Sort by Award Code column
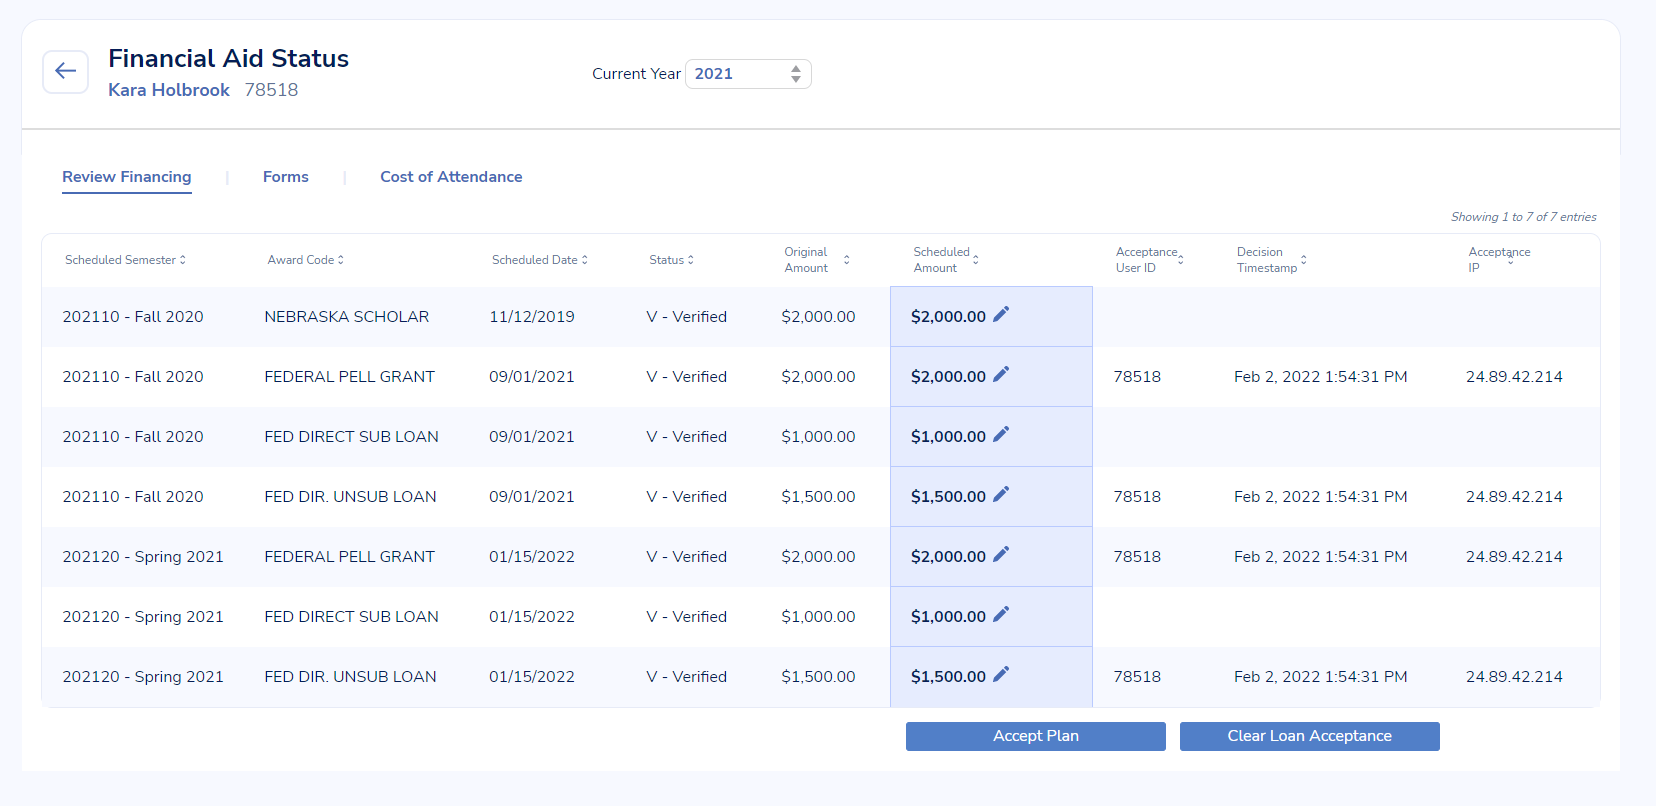Image resolution: width=1656 pixels, height=806 pixels. (305, 260)
